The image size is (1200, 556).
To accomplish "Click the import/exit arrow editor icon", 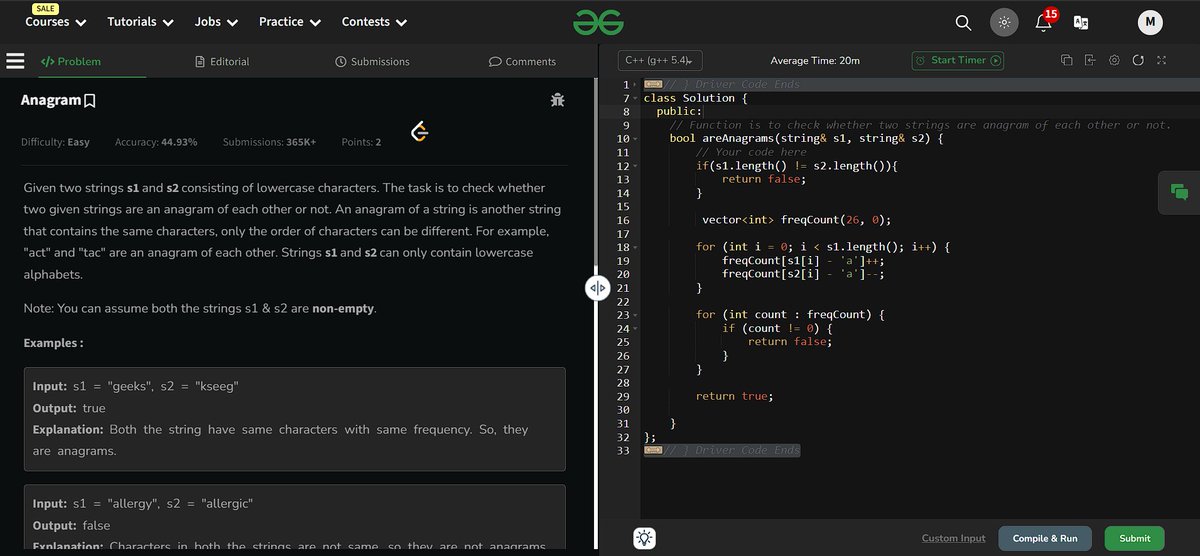I will coord(1090,60).
